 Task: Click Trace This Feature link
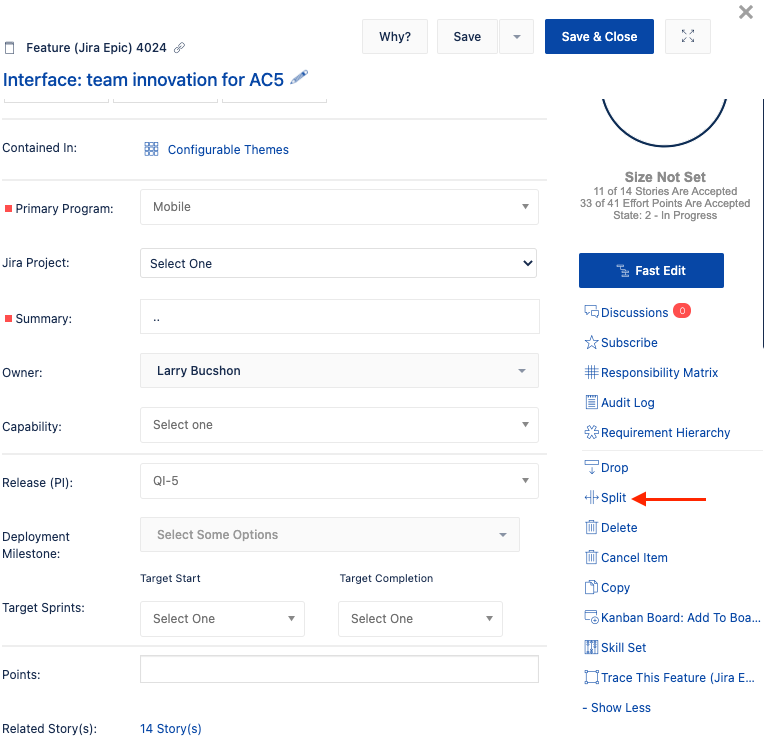[677, 678]
